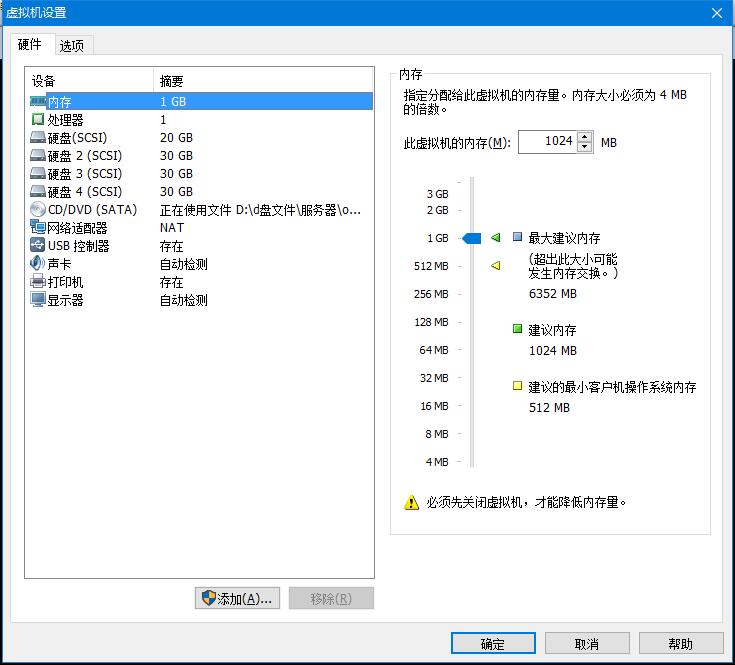
Task: Click the 4 MB slider scale label
Action: coord(437,462)
